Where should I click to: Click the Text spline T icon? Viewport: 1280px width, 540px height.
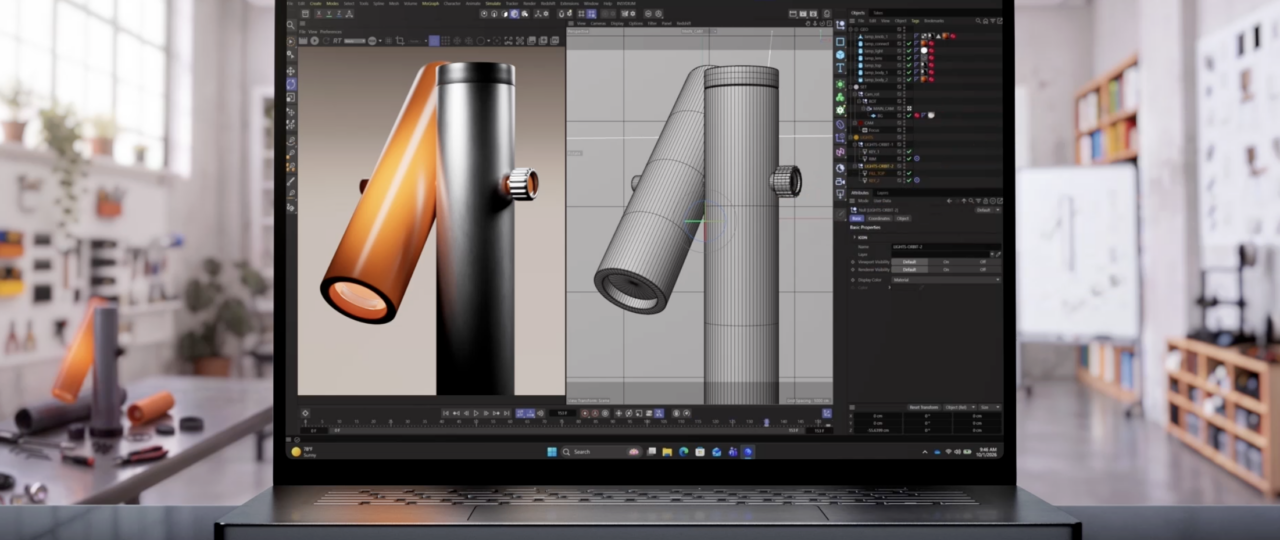(840, 67)
